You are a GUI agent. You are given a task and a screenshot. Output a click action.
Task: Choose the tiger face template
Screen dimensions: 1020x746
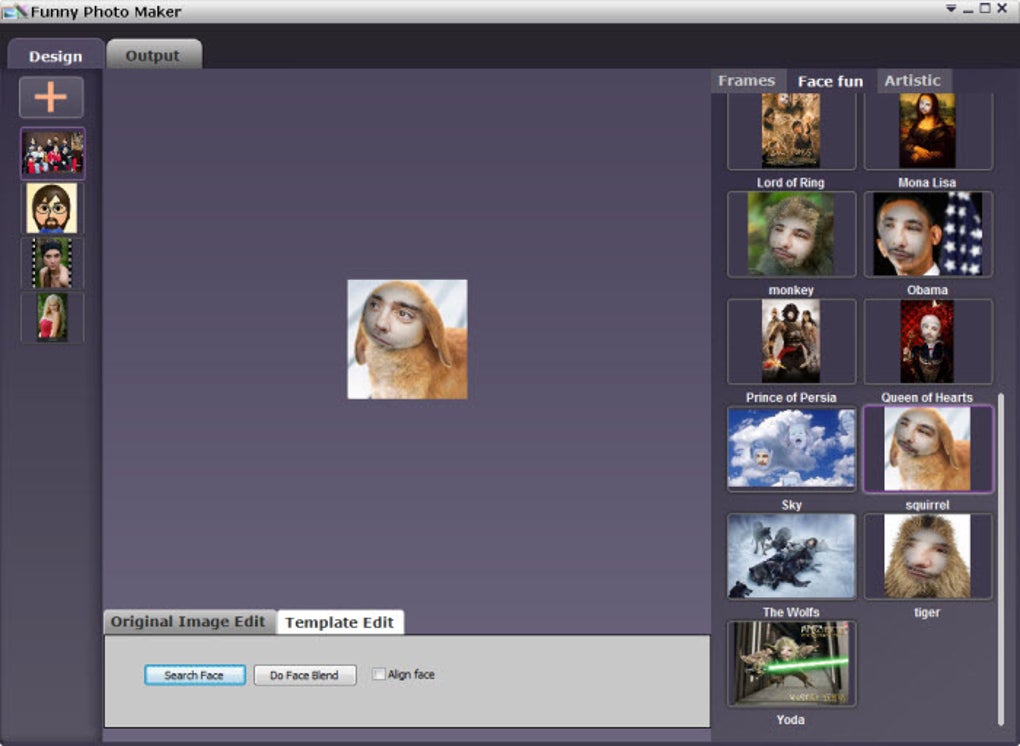[x=928, y=556]
